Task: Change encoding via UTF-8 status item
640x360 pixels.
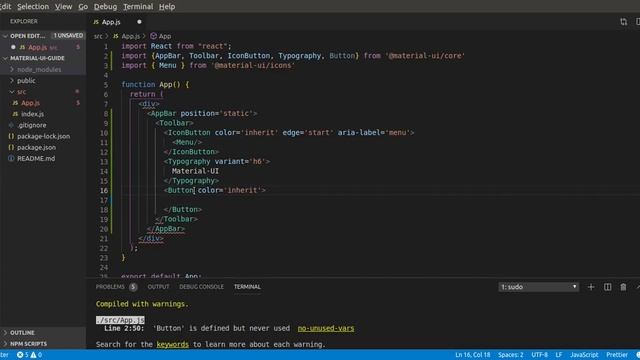Action: [x=540, y=355]
